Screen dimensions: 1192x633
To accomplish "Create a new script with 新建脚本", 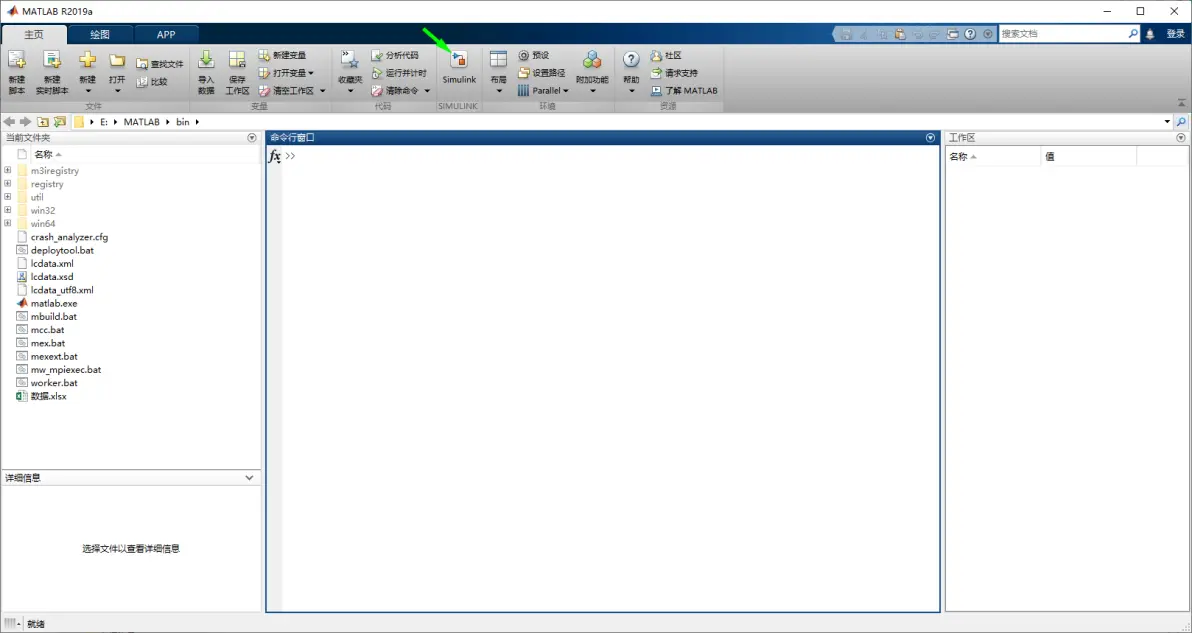I will pyautogui.click(x=17, y=72).
